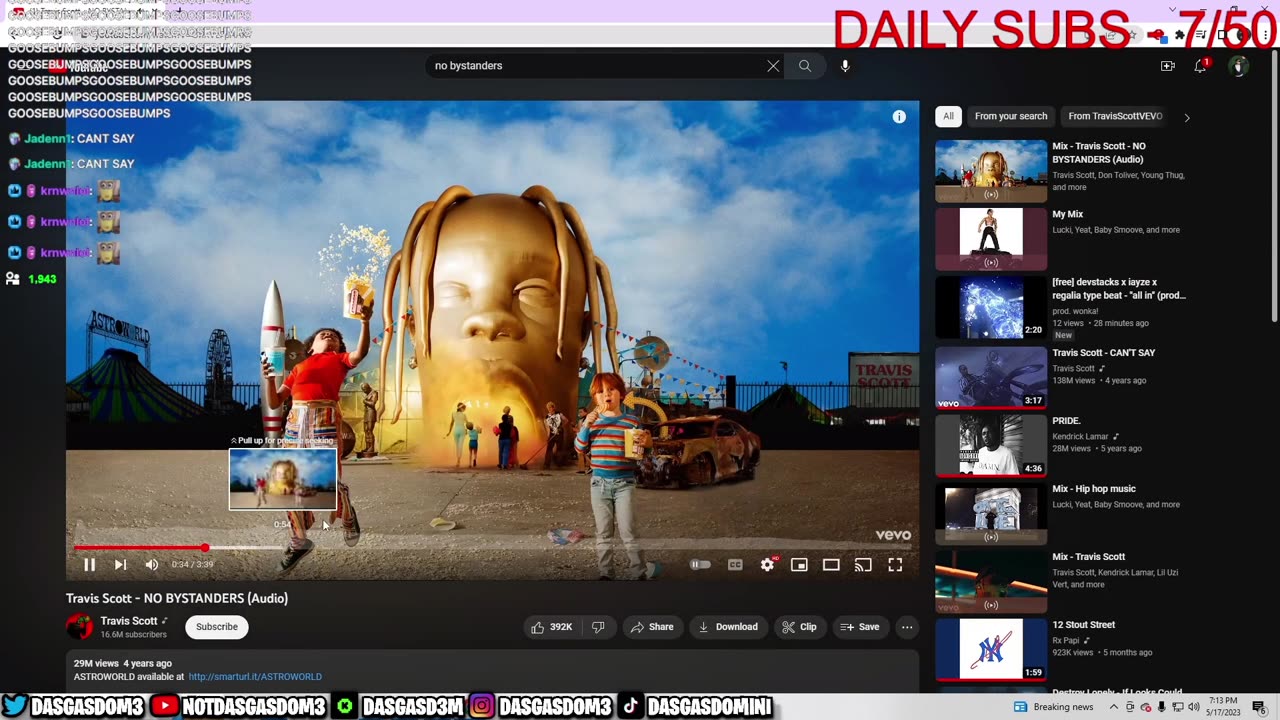This screenshot has width=1280, height=720.
Task: Click the video info card icon
Action: coord(899,117)
